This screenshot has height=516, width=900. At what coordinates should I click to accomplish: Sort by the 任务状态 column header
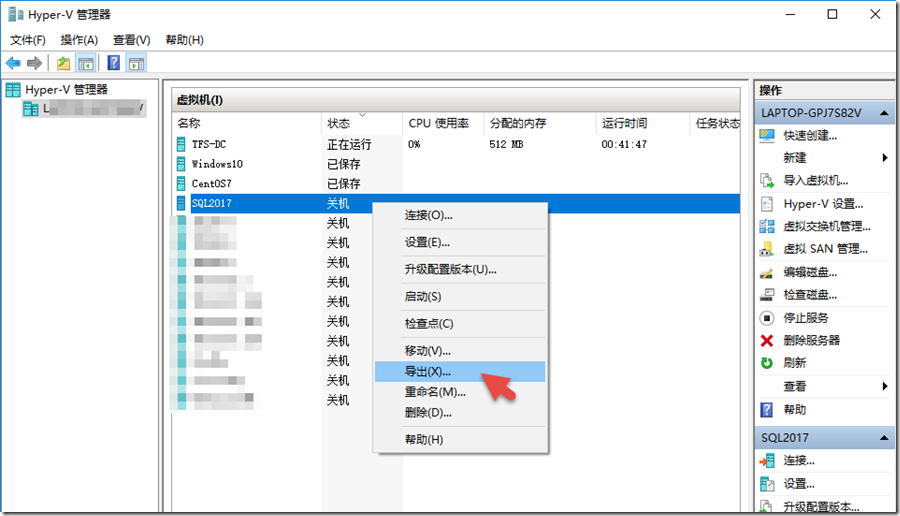click(715, 123)
